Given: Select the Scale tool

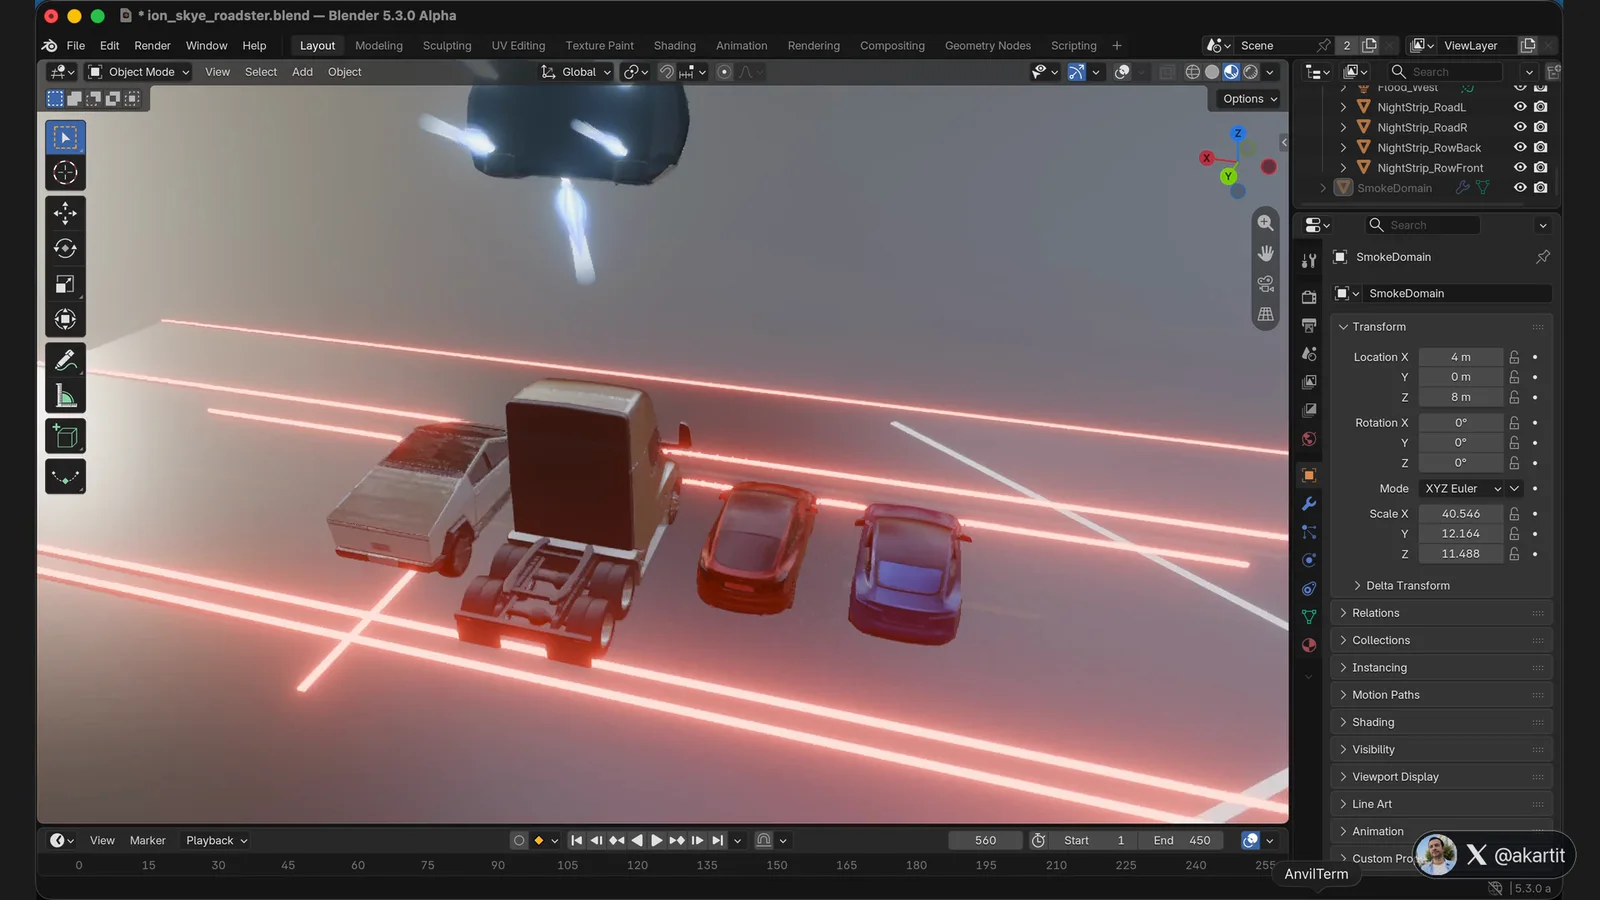Looking at the screenshot, I should point(65,284).
